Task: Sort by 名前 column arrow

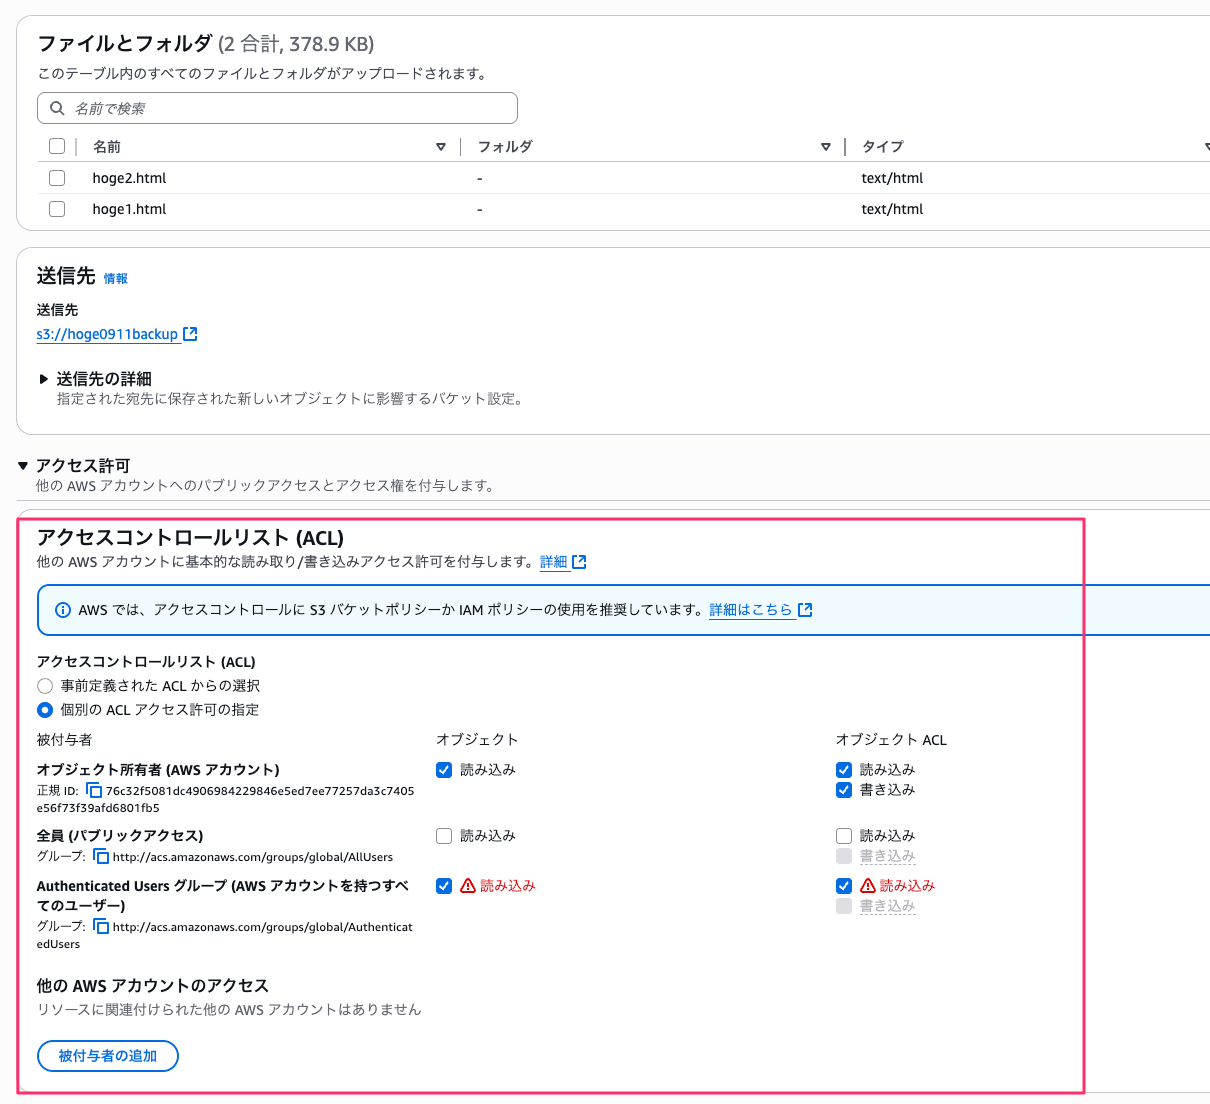Action: (441, 147)
